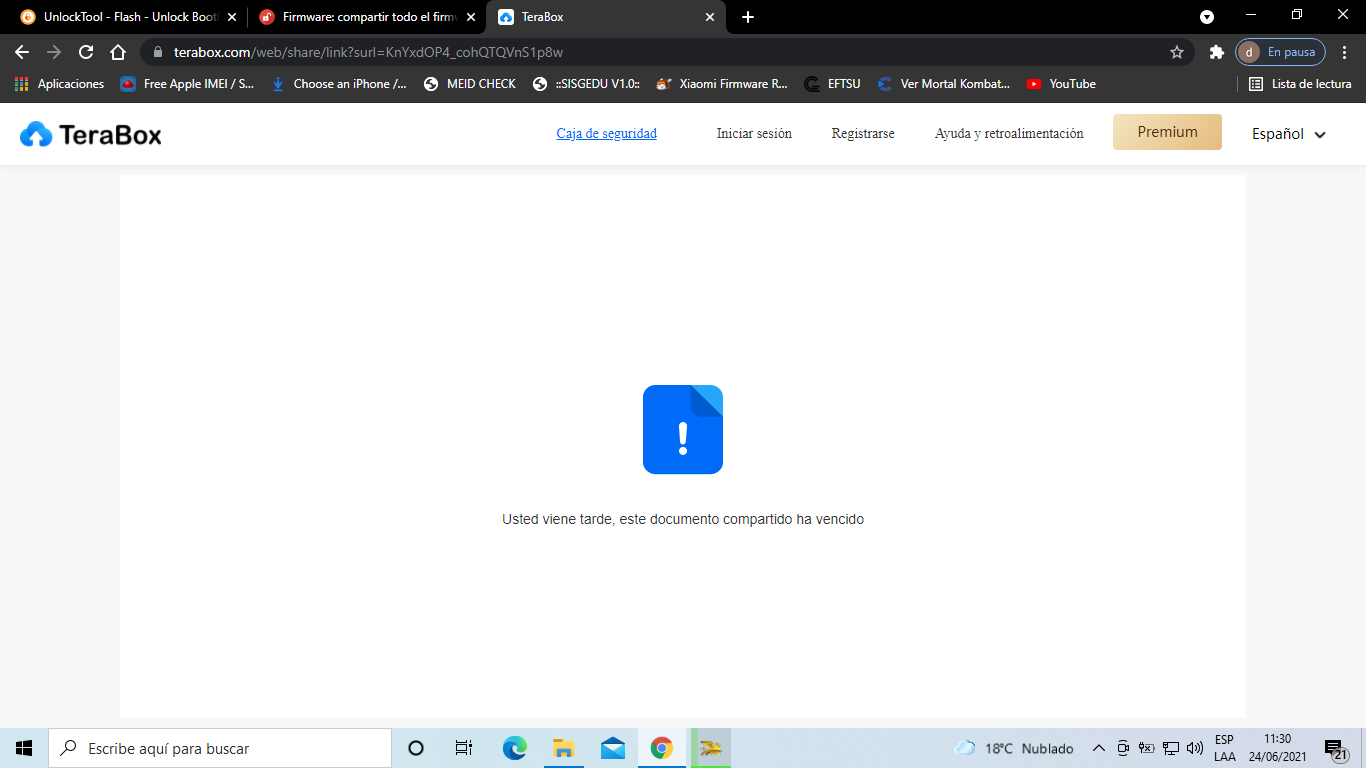This screenshot has height=768, width=1366.
Task: Click the expired share message text
Action: (x=683, y=520)
